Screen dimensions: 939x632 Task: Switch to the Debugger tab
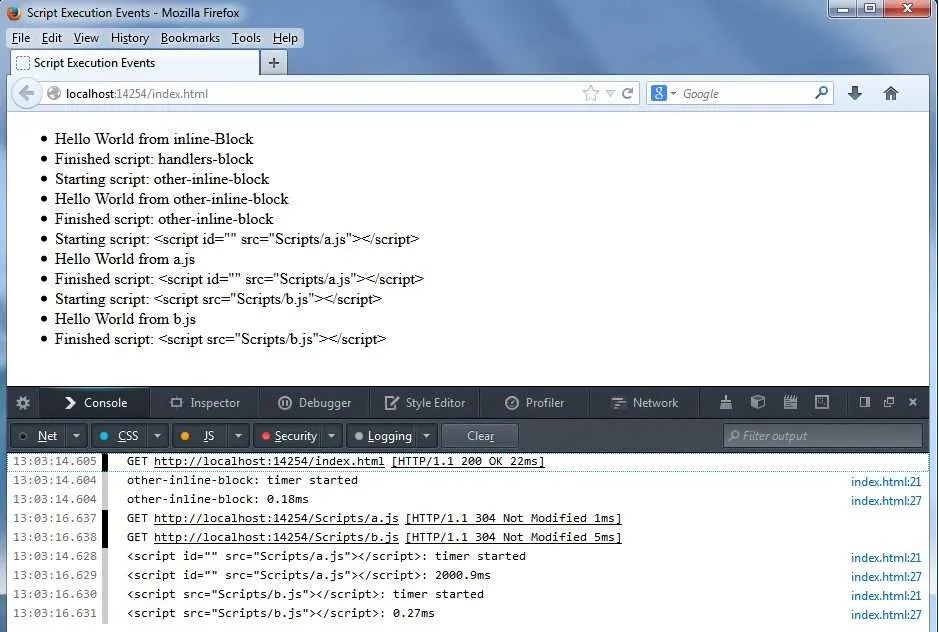click(x=314, y=403)
